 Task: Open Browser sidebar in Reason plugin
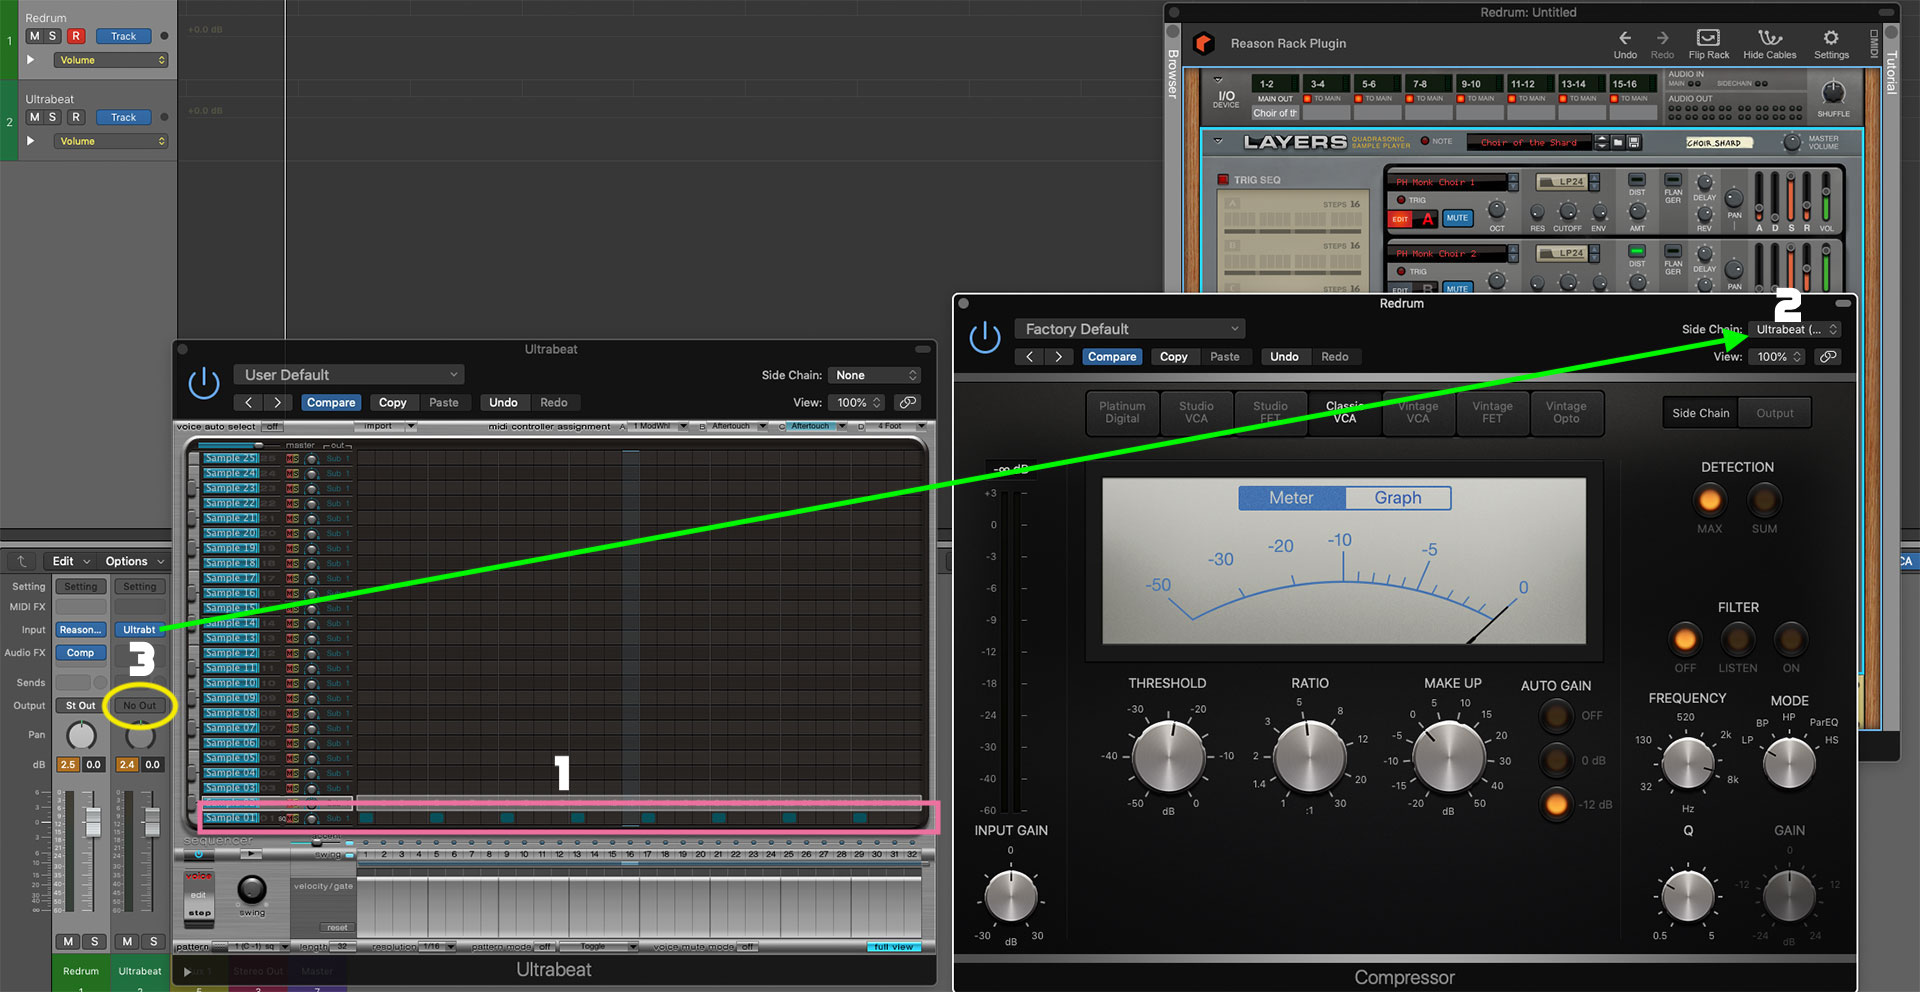tap(1173, 74)
